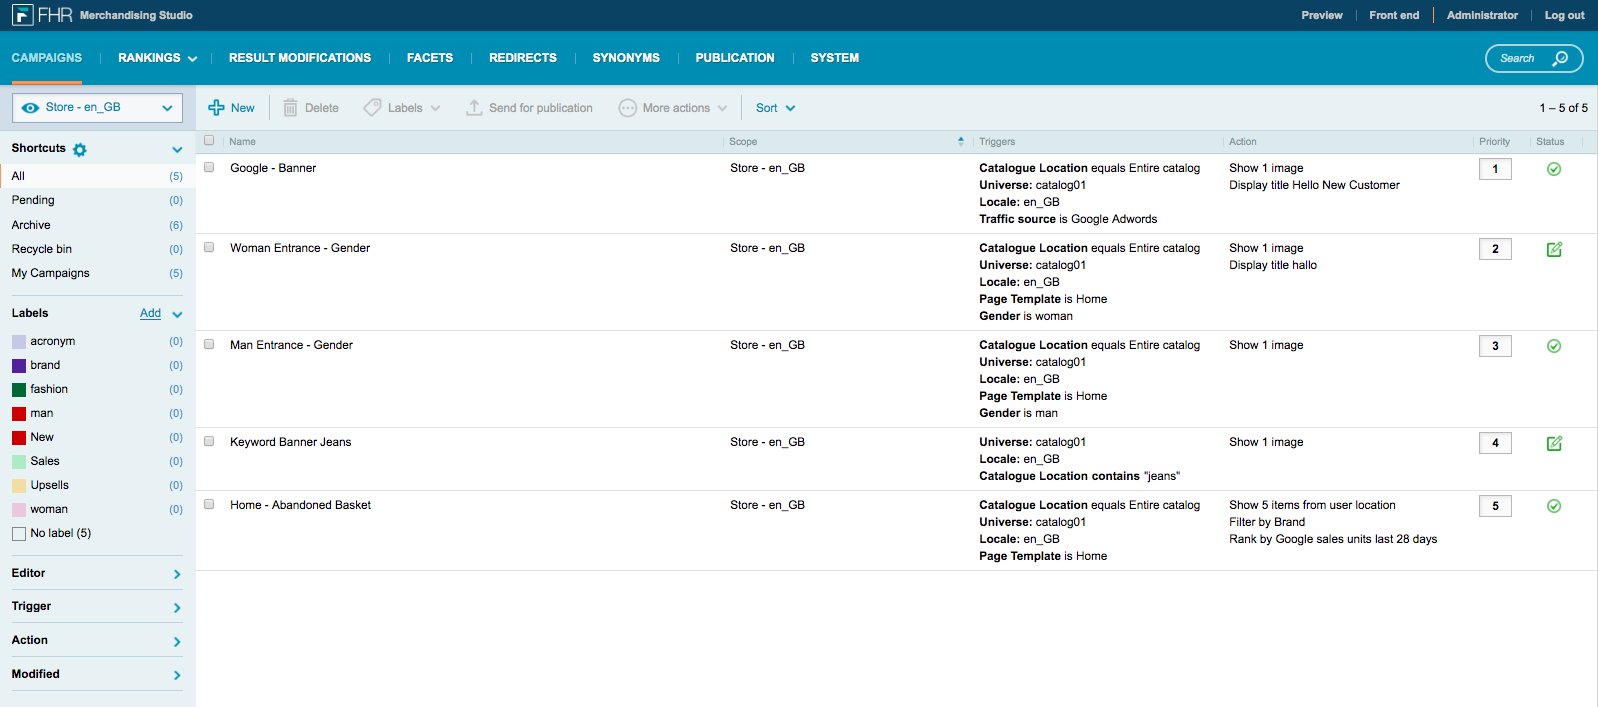The width and height of the screenshot is (1598, 707).
Task: Click the Add labels link
Action: pyautogui.click(x=150, y=313)
